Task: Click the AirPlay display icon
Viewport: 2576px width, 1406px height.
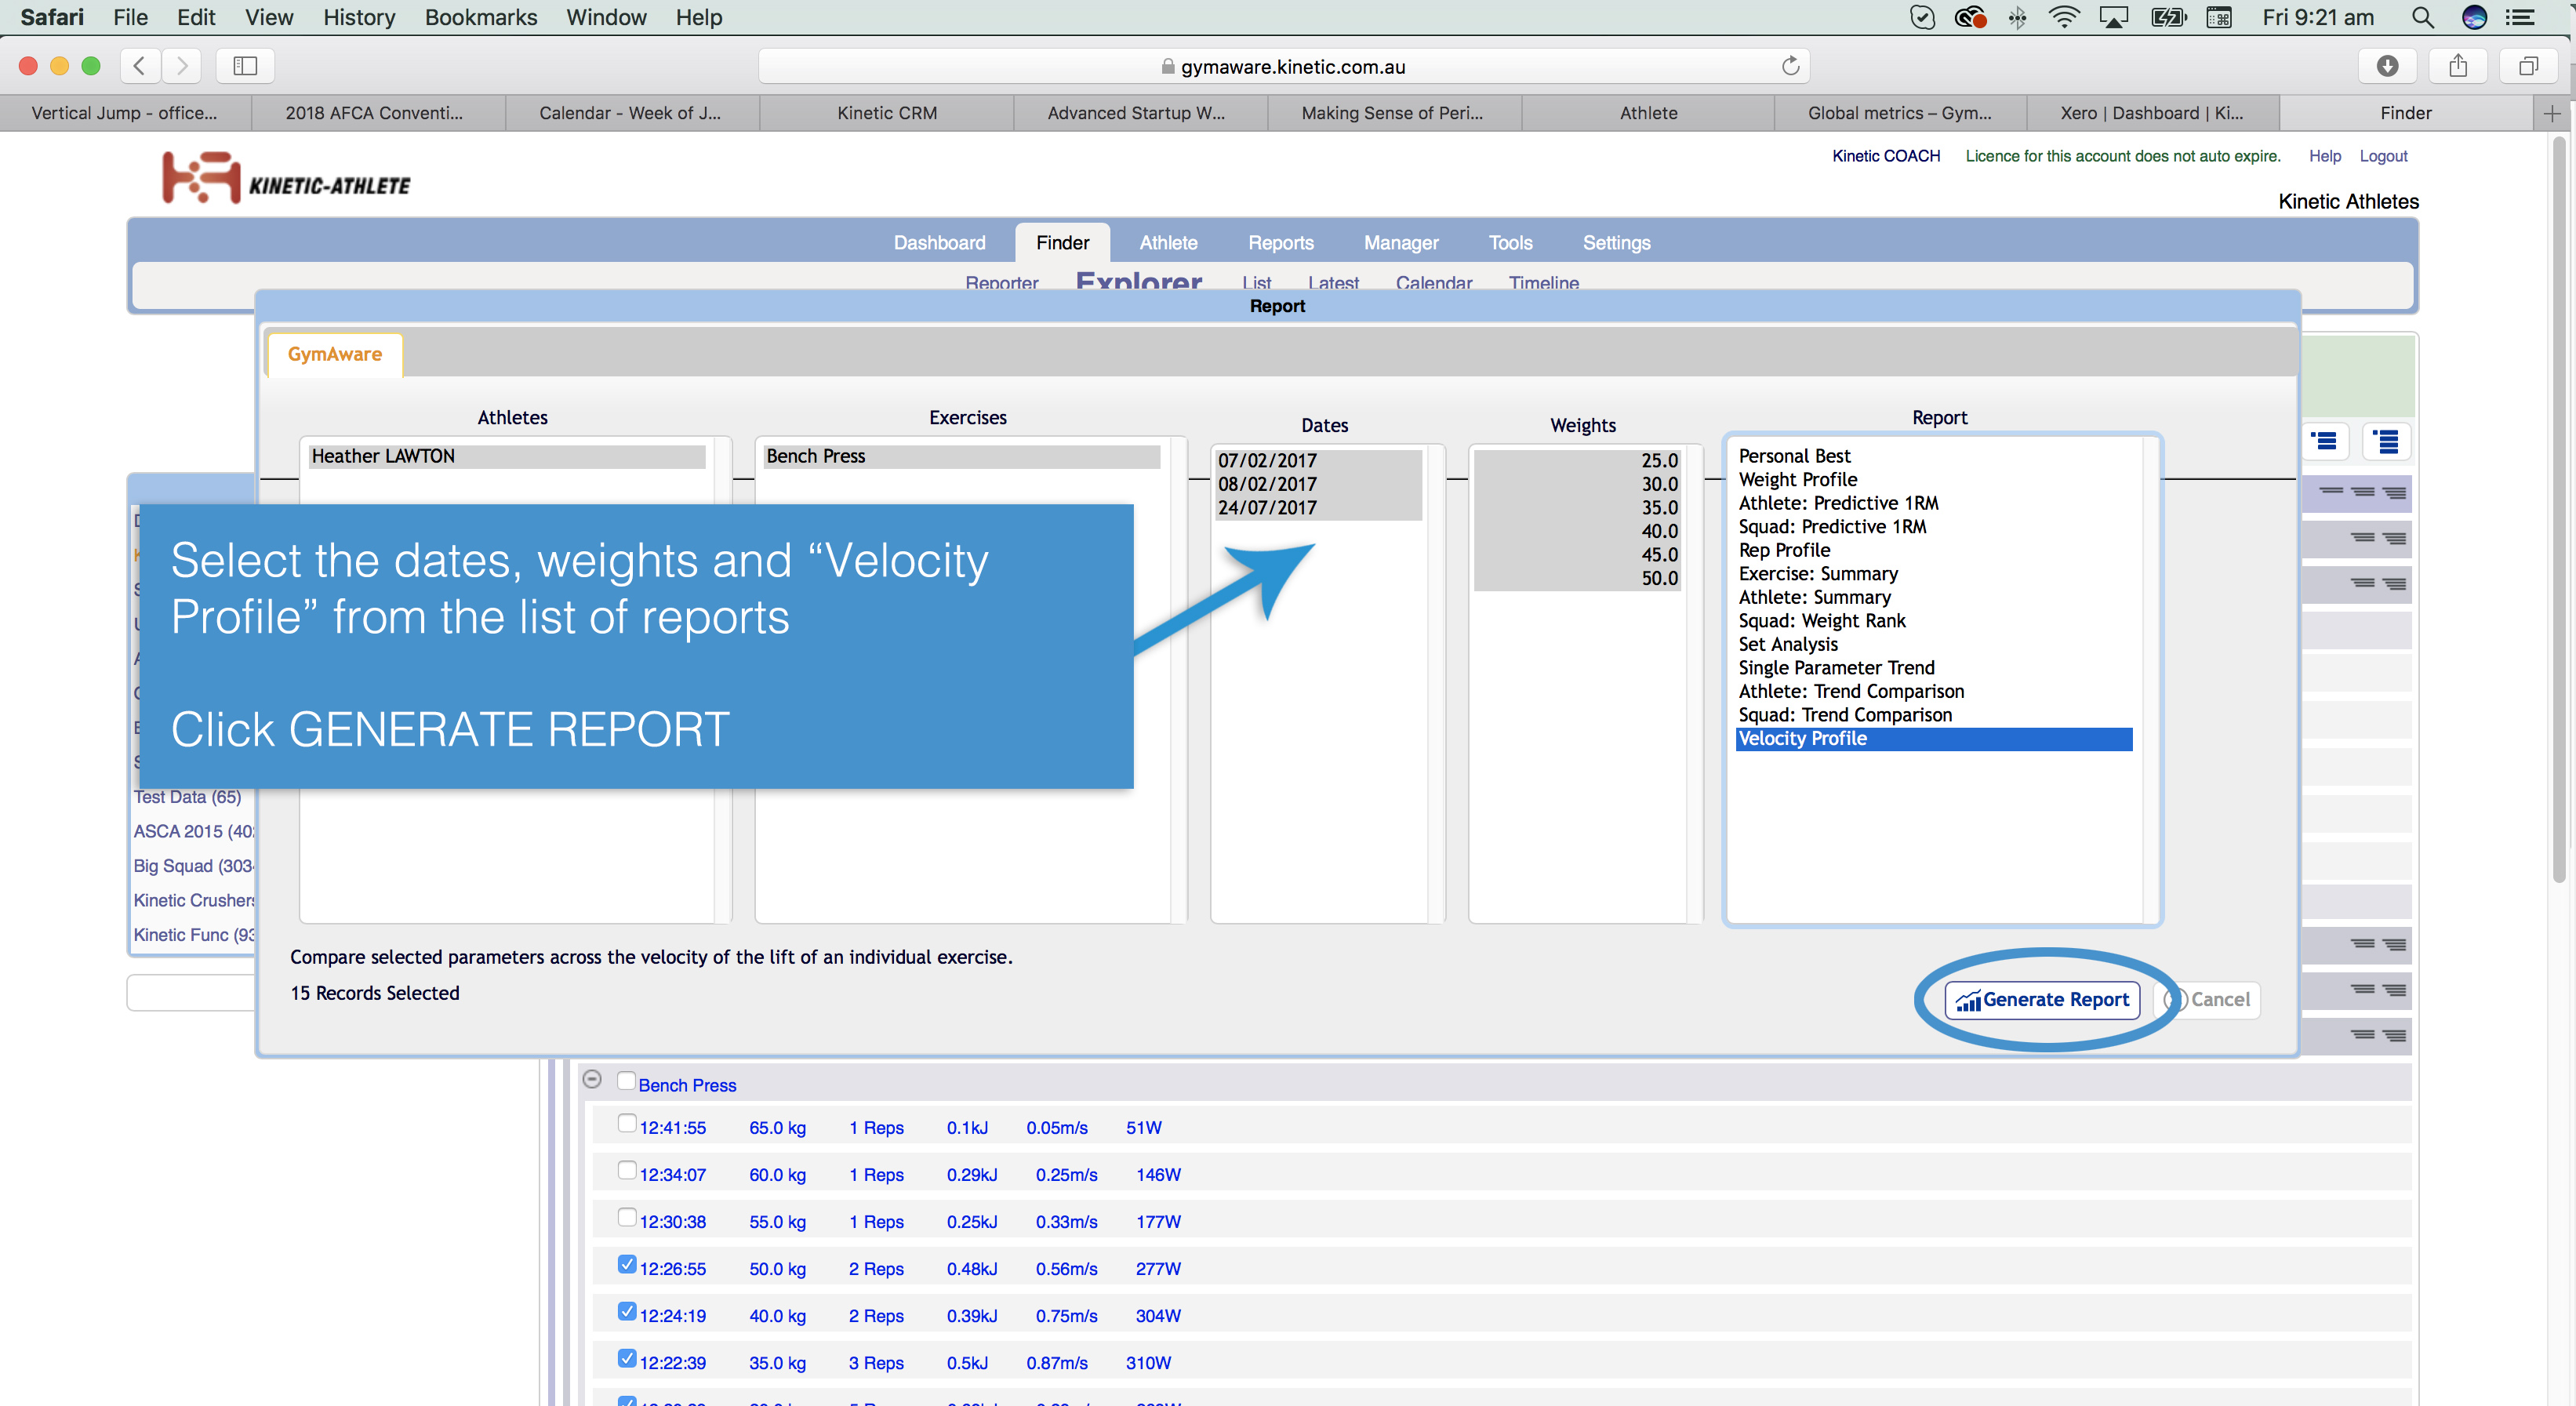Action: point(2113,17)
